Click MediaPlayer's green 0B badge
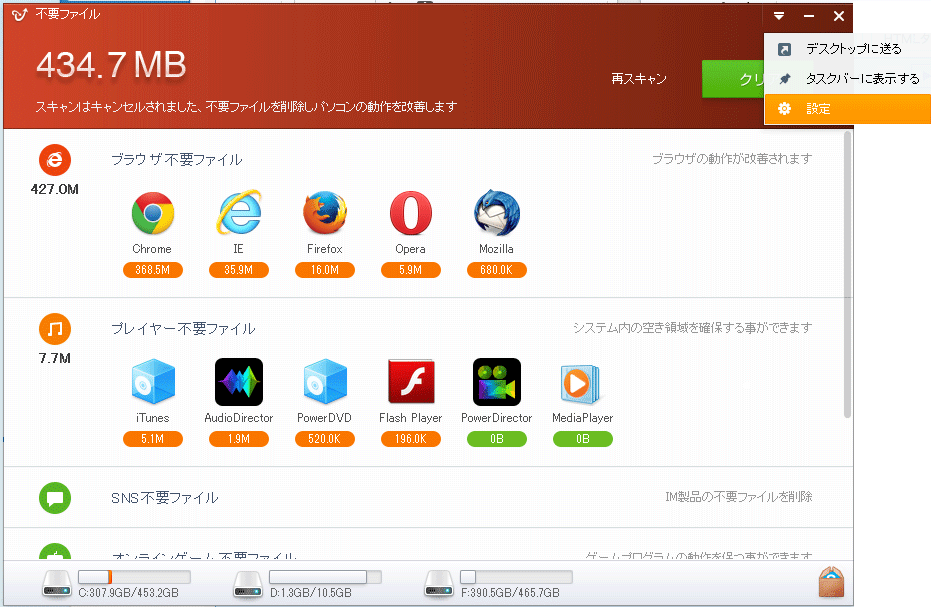The width and height of the screenshot is (931, 607). coord(582,440)
